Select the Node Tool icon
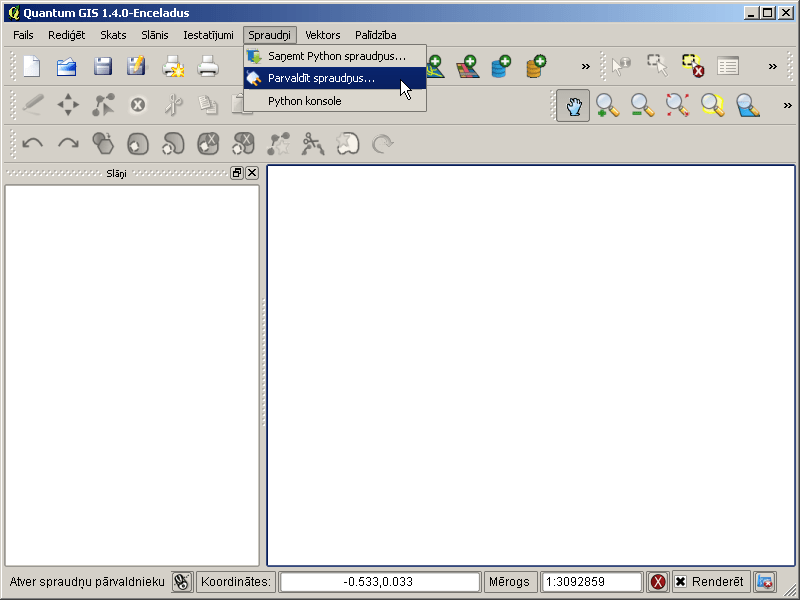The height and width of the screenshot is (600, 800). pos(103,105)
